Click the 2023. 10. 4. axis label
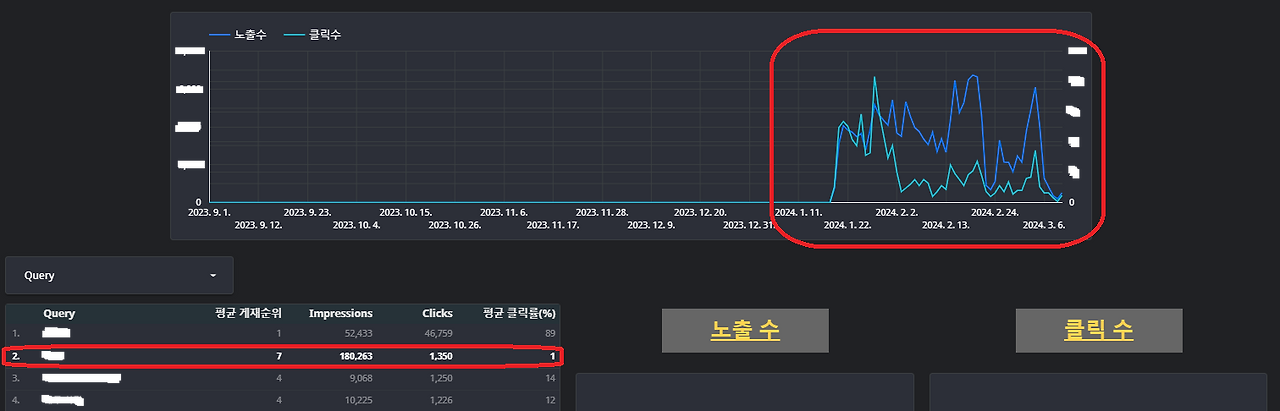 point(356,225)
